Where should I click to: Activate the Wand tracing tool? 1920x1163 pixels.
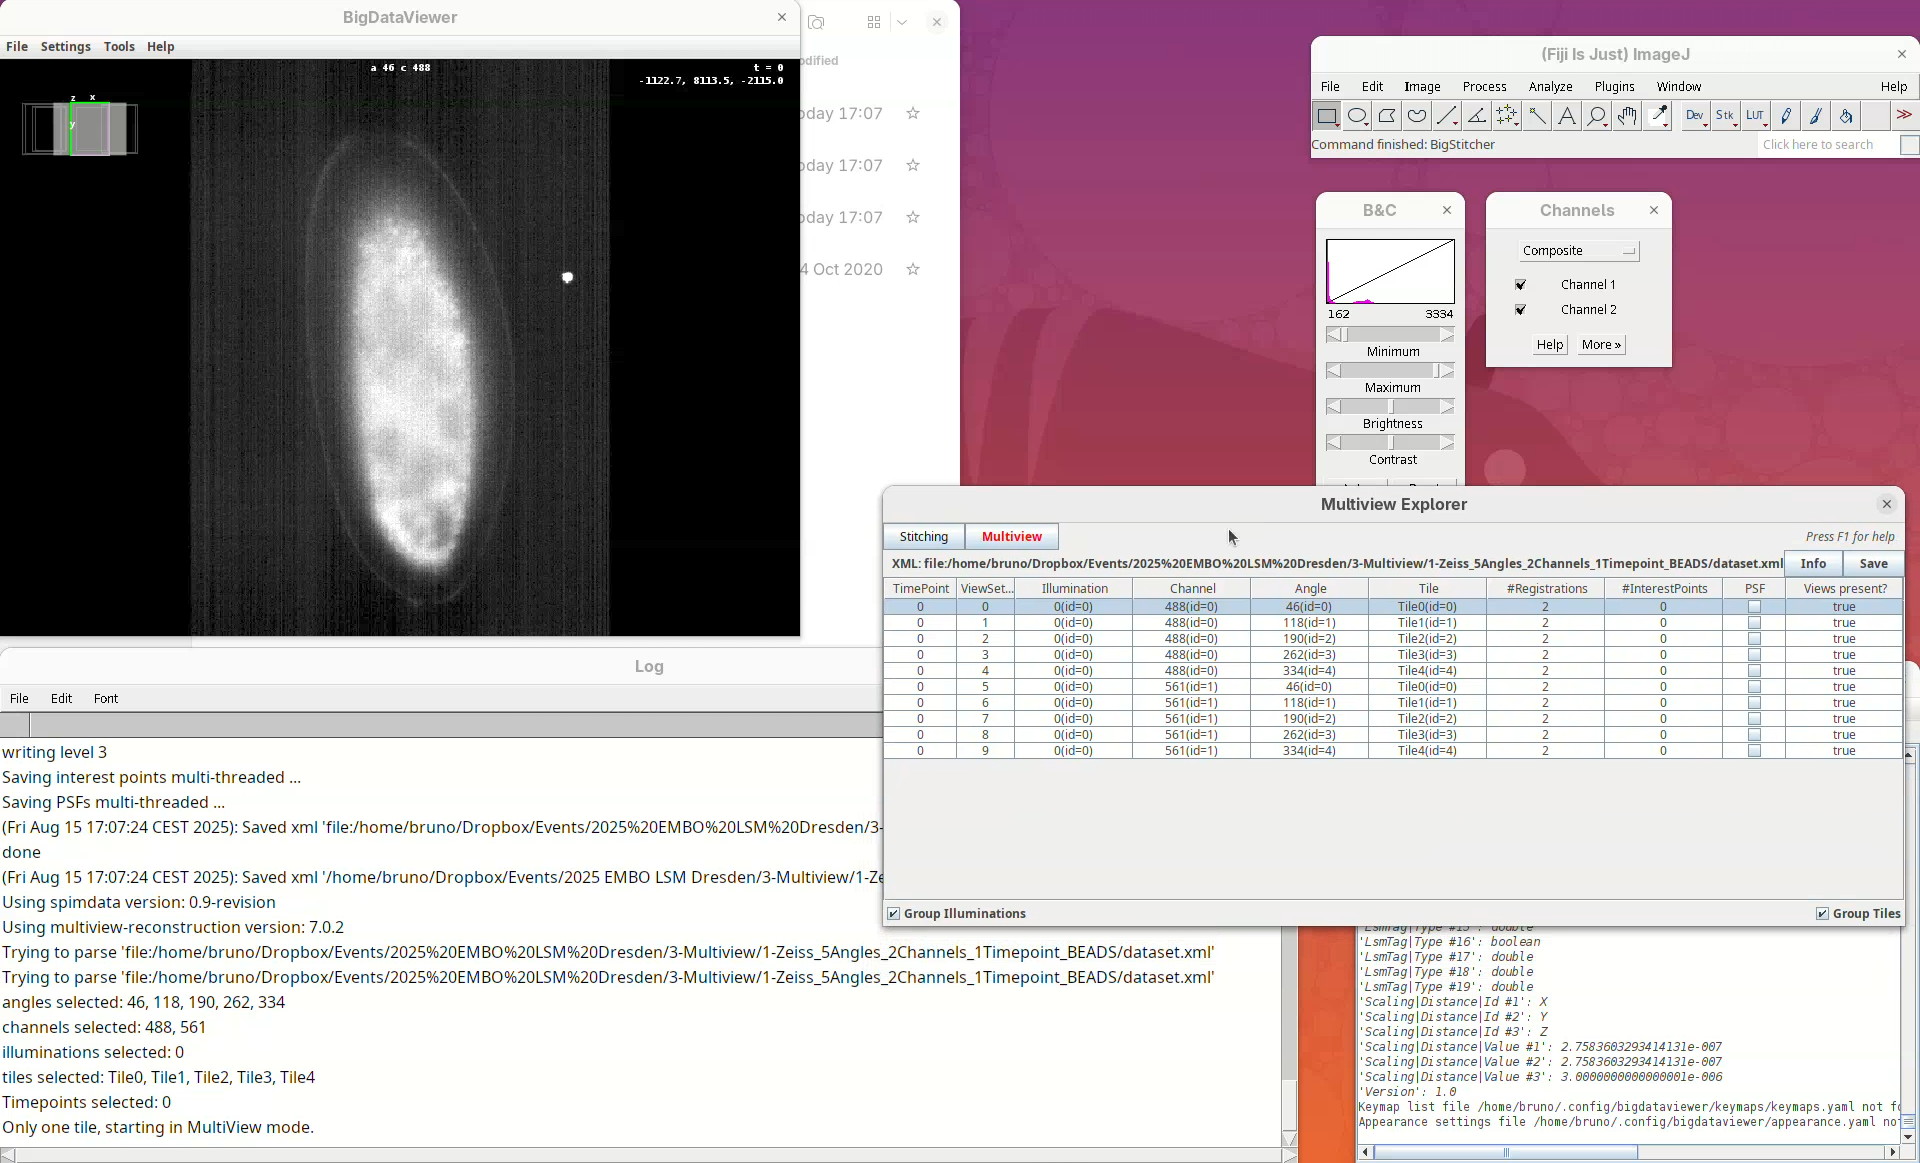tap(1537, 116)
